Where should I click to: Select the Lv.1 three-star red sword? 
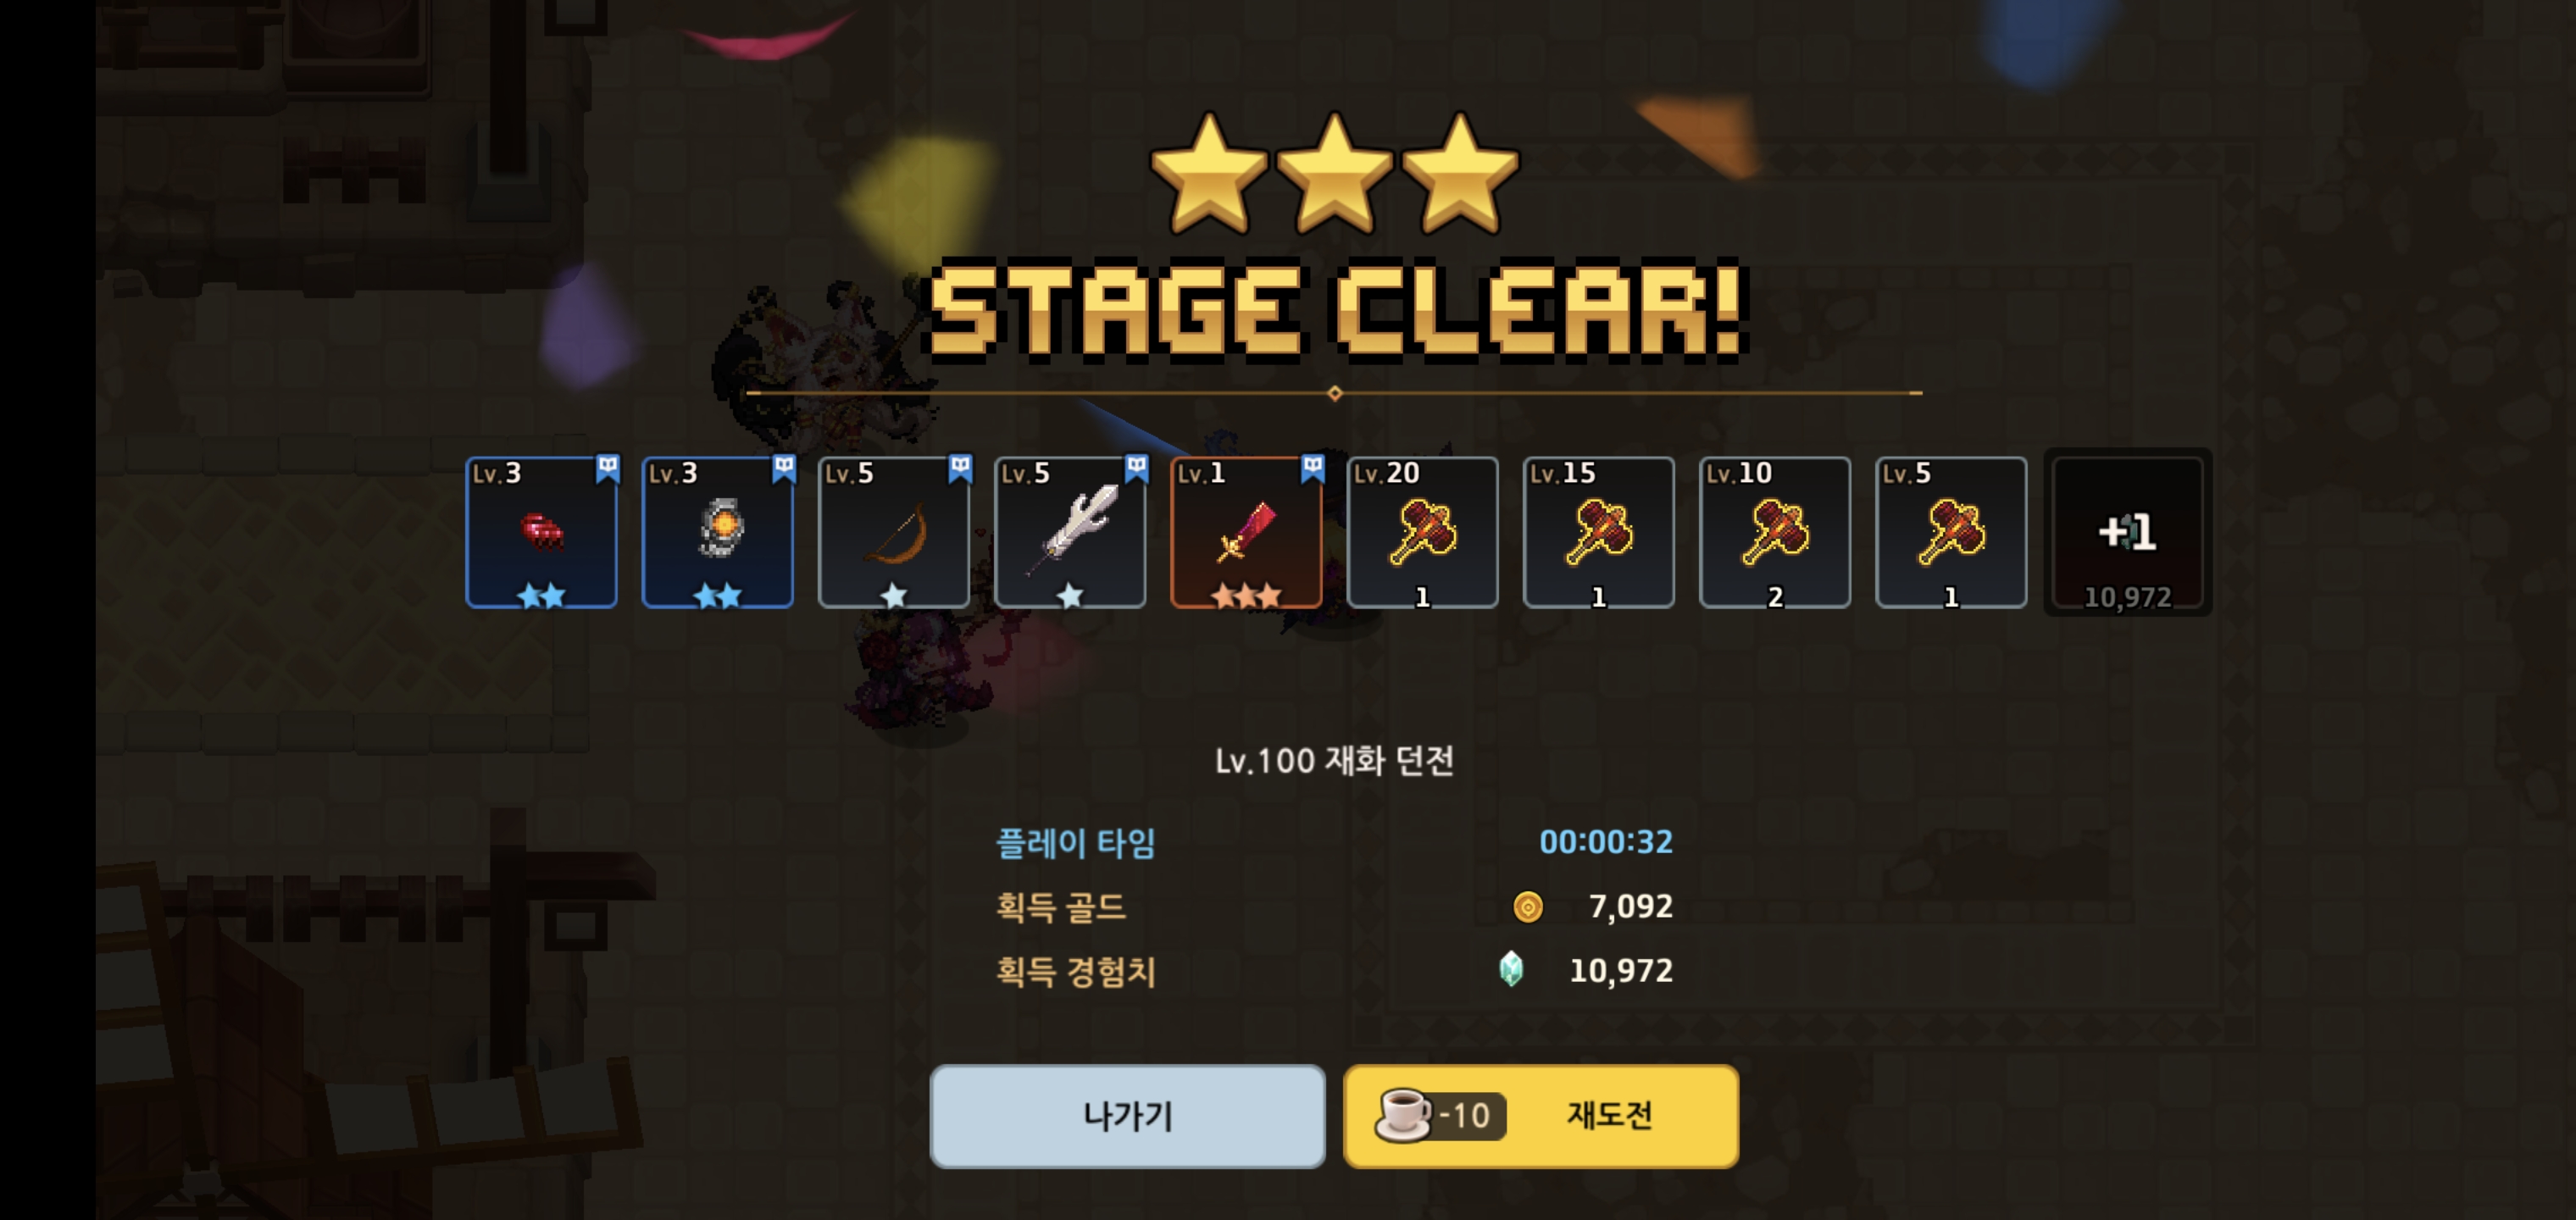pos(1246,532)
